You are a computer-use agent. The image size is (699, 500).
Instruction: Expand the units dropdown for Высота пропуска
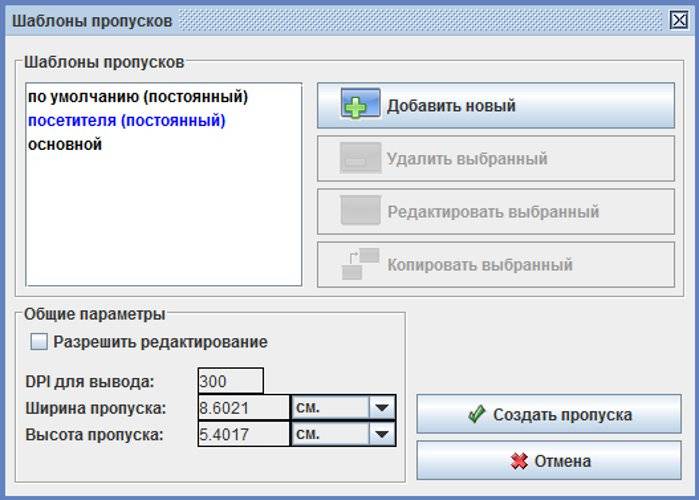click(381, 435)
